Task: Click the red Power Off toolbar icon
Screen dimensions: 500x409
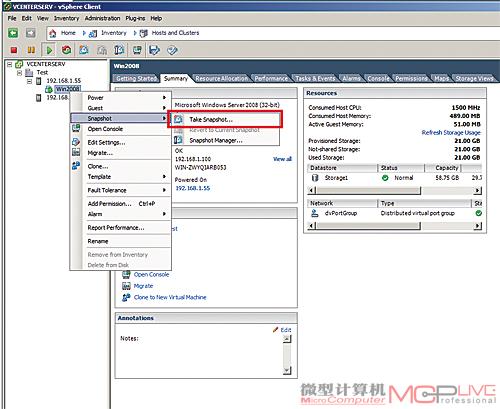Action: pyautogui.click(x=14, y=50)
